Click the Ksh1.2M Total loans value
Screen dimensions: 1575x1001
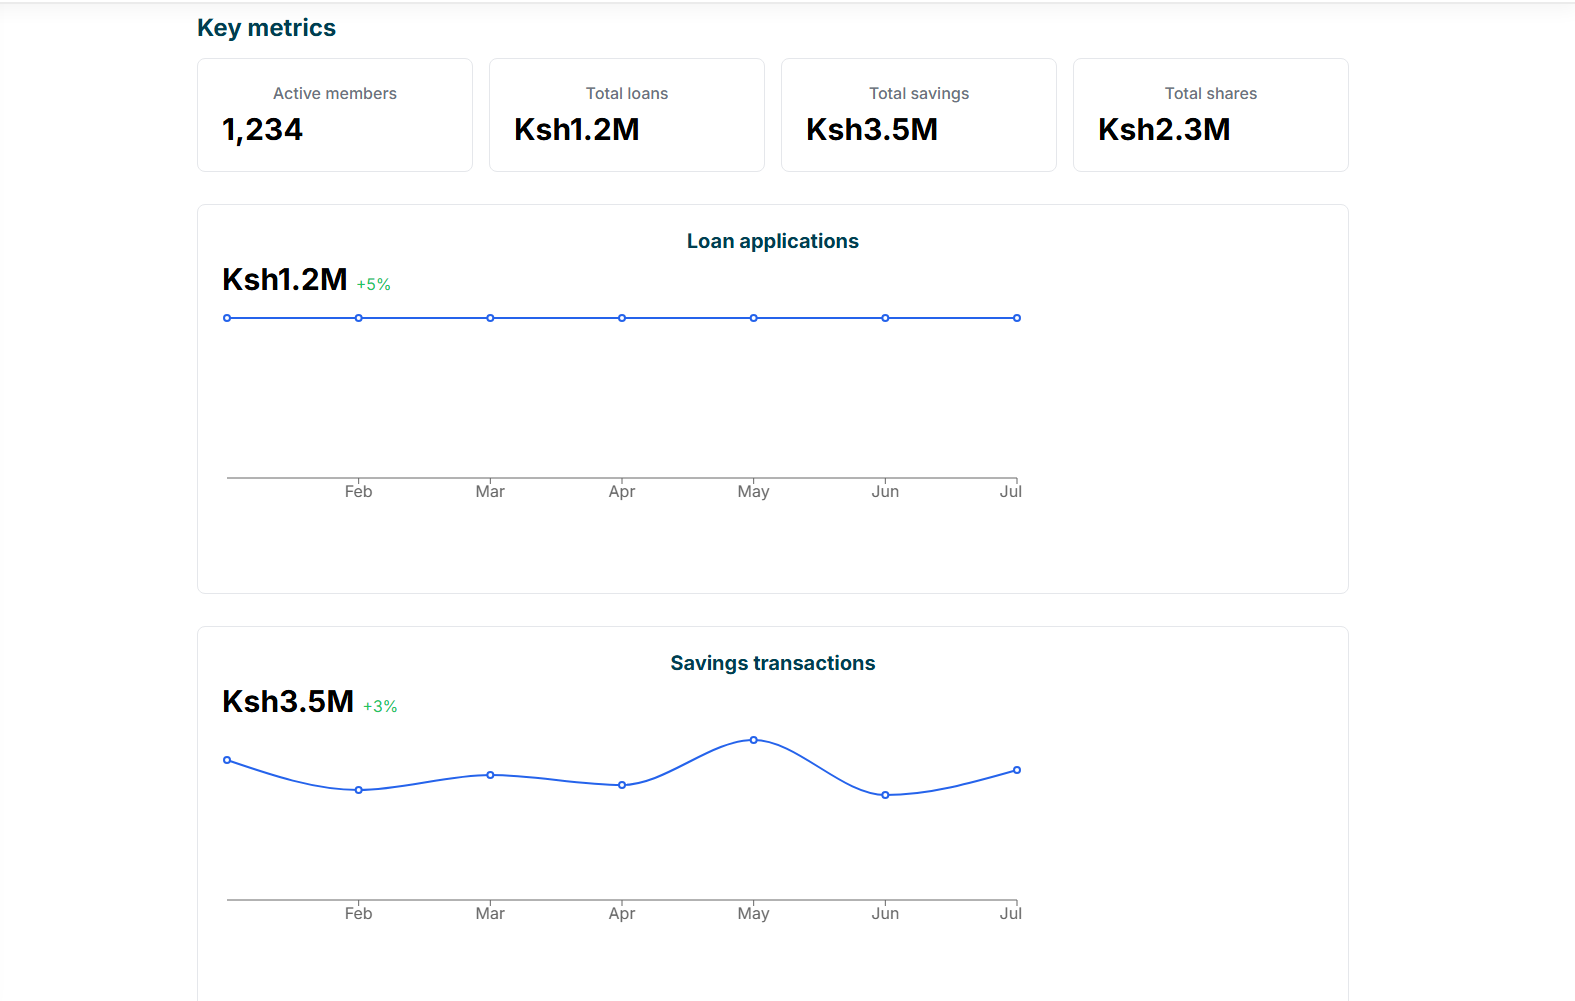(x=577, y=130)
